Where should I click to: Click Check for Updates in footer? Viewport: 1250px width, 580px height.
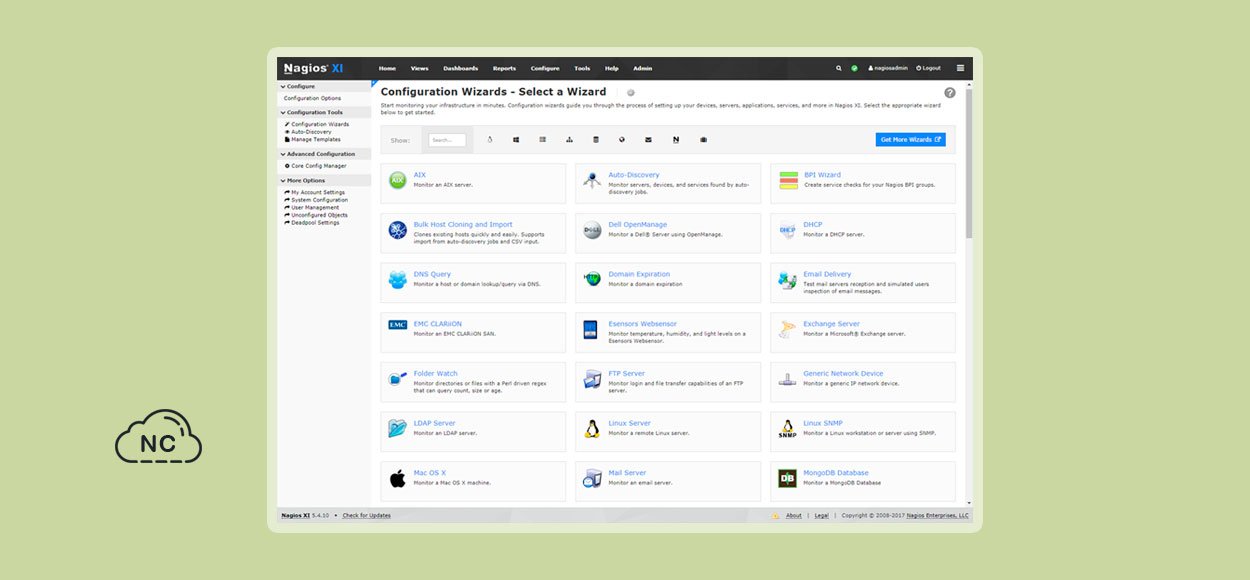point(367,516)
